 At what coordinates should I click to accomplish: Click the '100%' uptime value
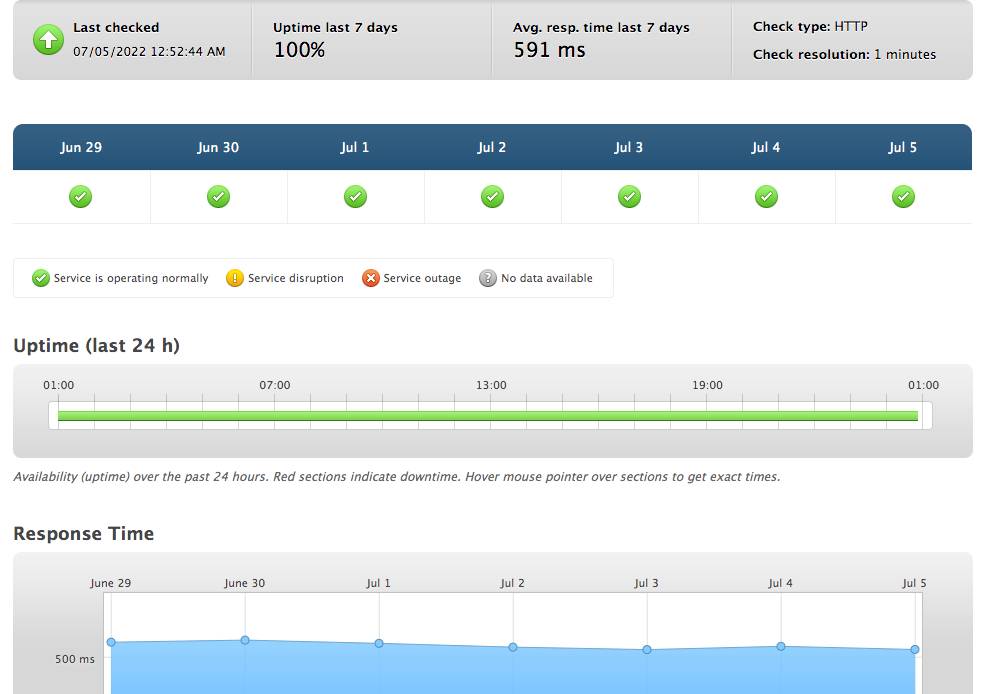pyautogui.click(x=299, y=50)
